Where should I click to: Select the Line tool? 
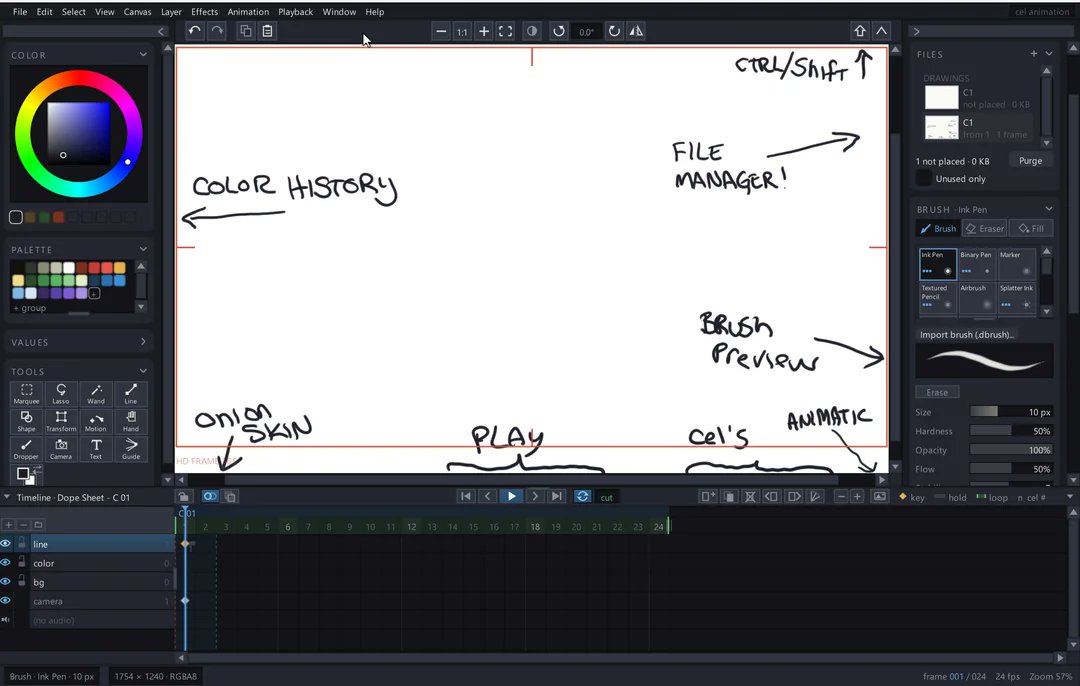pyautogui.click(x=131, y=393)
